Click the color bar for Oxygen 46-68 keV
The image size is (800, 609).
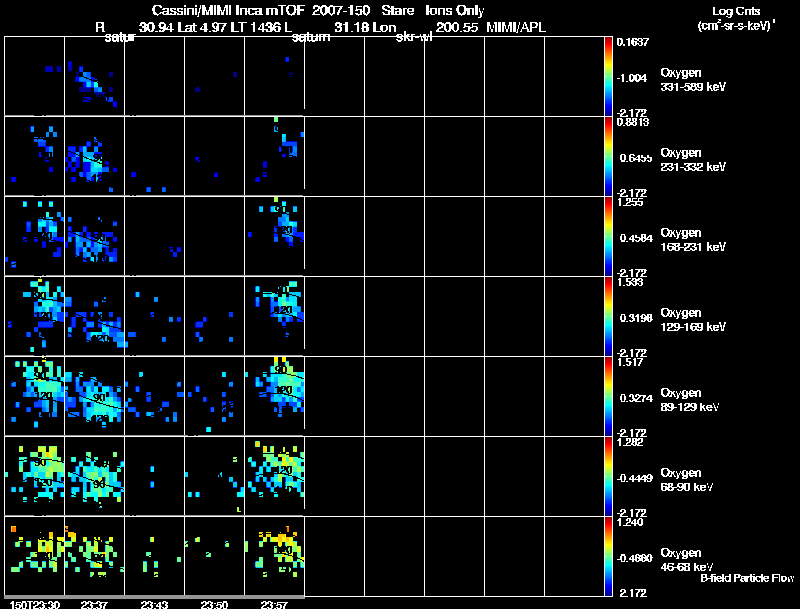tap(608, 557)
